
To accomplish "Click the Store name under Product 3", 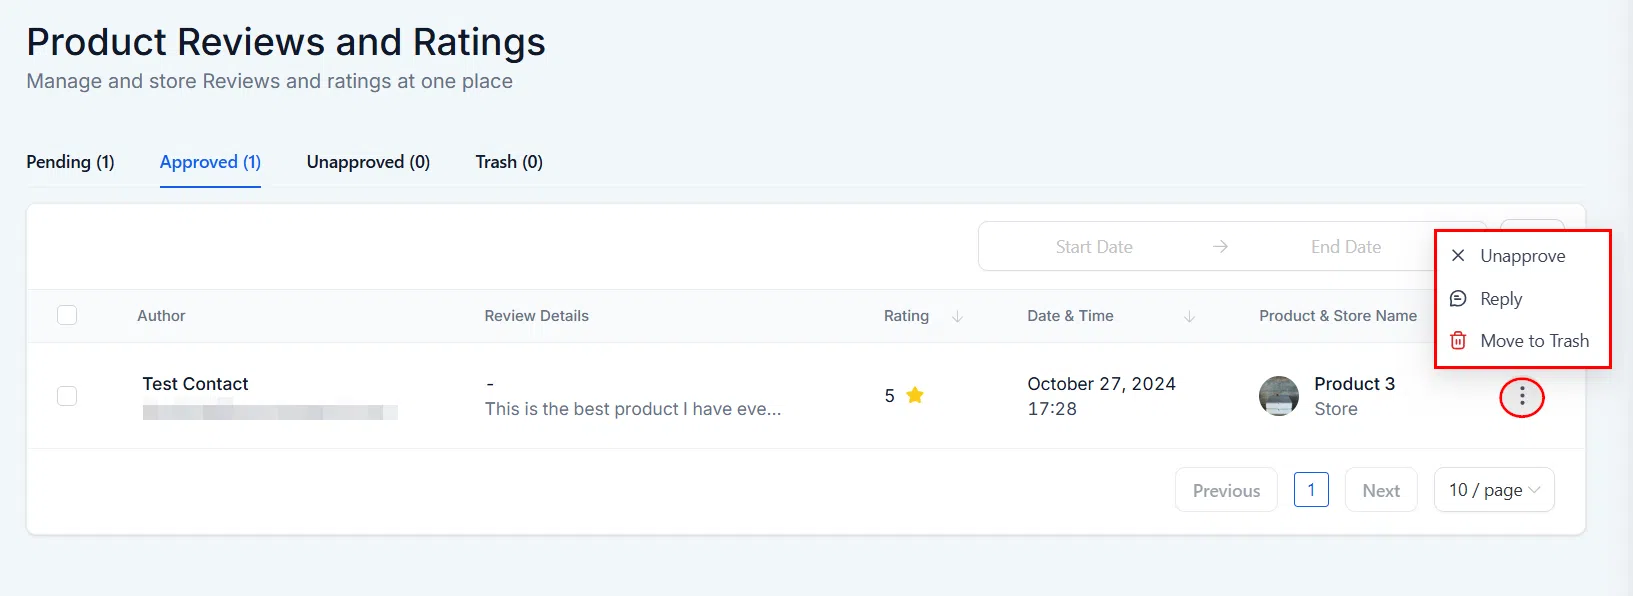I will click(1336, 409).
